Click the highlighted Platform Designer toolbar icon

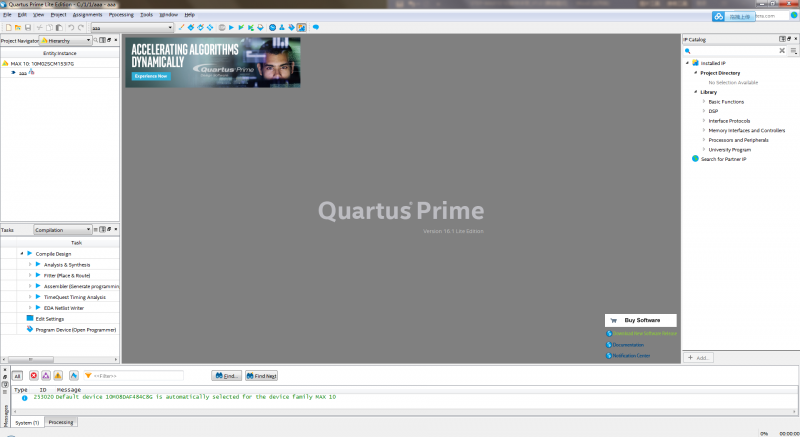pos(302,28)
